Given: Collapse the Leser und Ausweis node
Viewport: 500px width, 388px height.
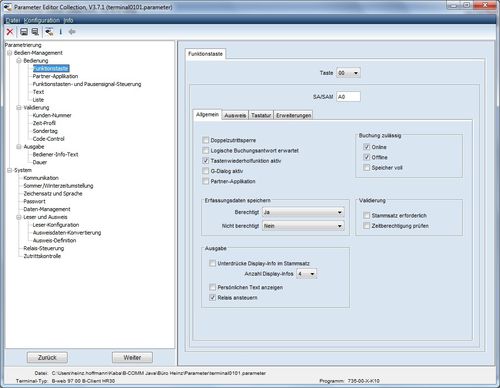Looking at the screenshot, I should (x=19, y=217).
